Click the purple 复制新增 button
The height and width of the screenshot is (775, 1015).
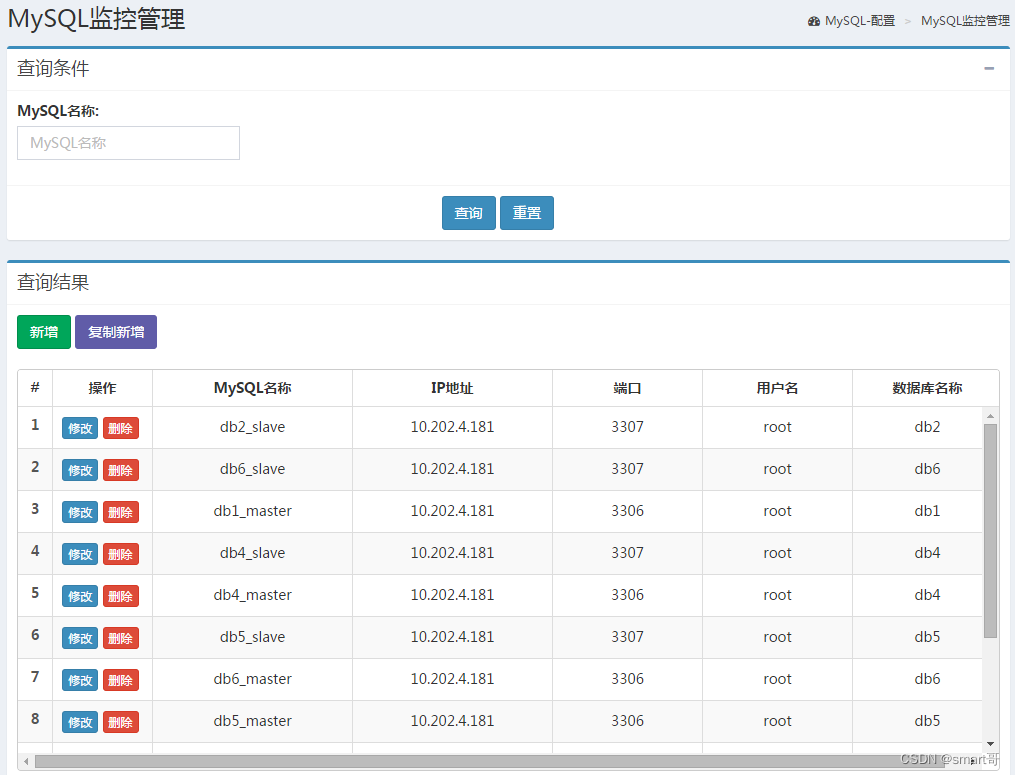pos(116,332)
